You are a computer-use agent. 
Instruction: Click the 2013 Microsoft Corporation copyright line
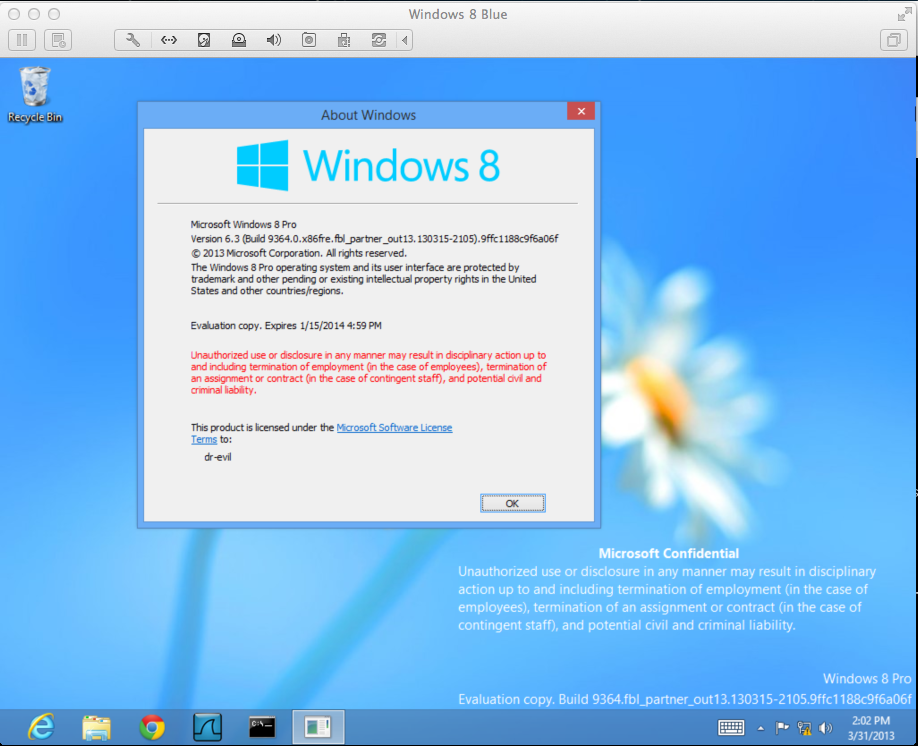(x=299, y=253)
